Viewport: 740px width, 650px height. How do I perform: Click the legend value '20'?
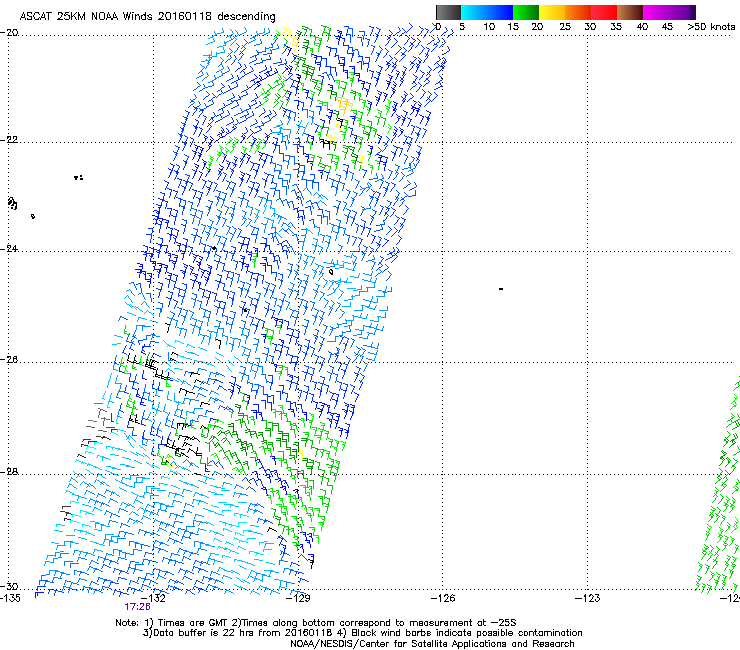pyautogui.click(x=537, y=27)
